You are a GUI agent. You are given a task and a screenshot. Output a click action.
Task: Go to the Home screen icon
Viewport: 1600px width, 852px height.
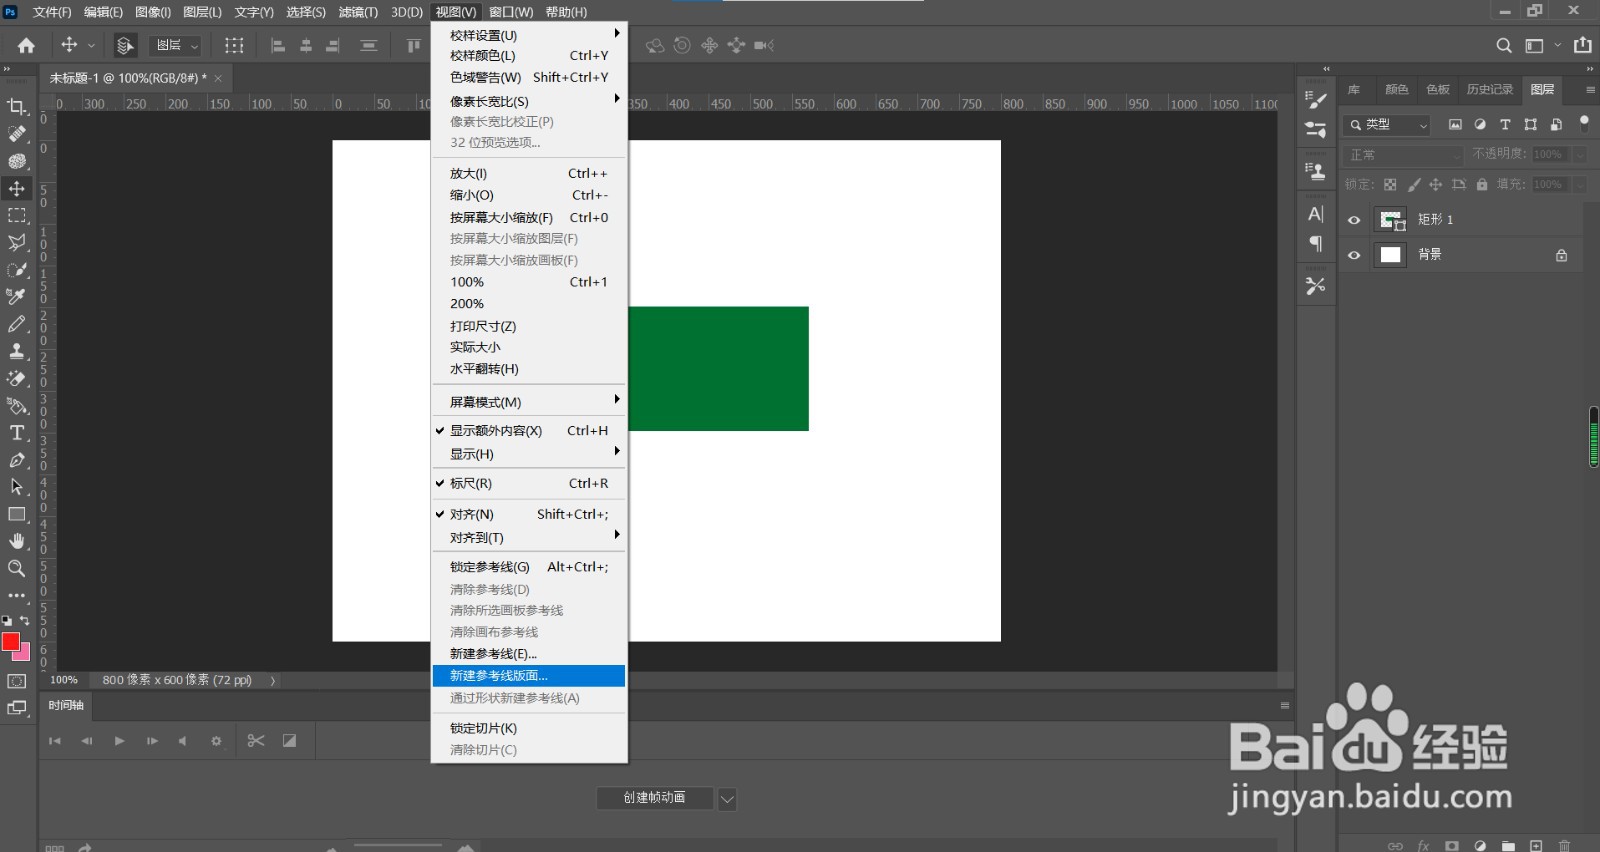pyautogui.click(x=26, y=45)
